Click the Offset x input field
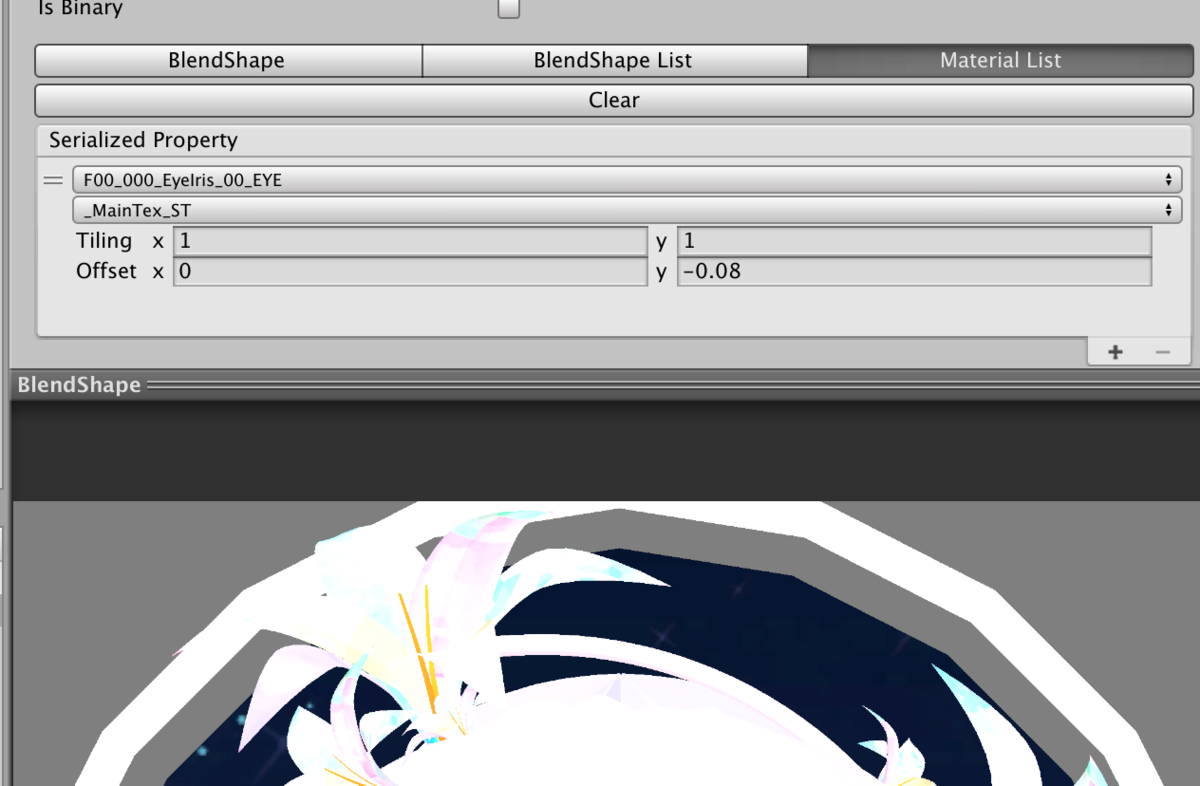 point(410,271)
